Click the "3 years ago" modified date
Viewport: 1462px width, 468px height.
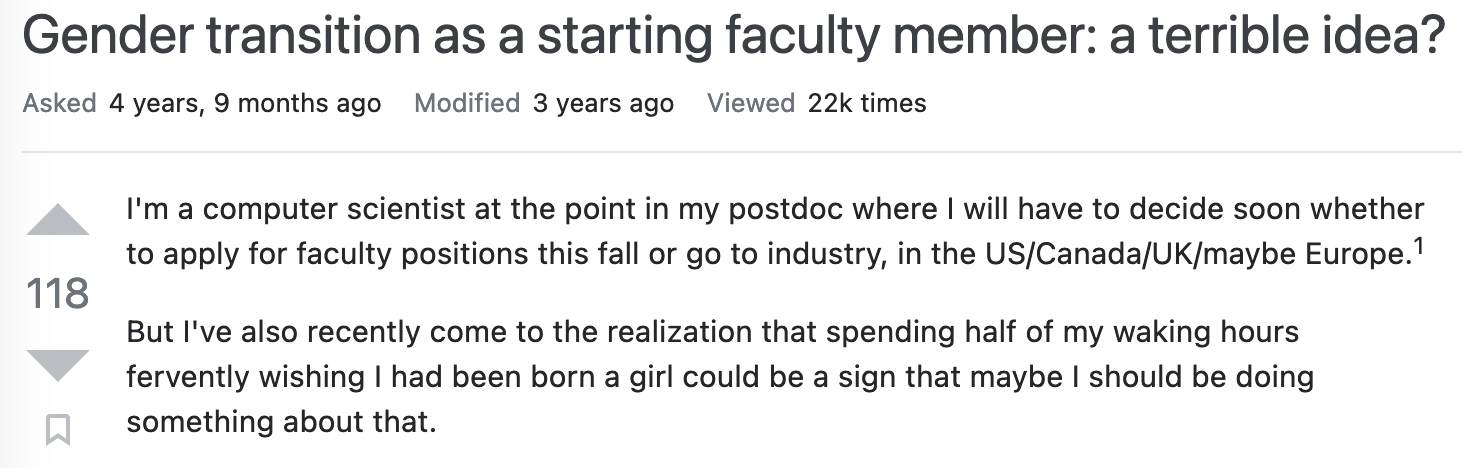(603, 103)
